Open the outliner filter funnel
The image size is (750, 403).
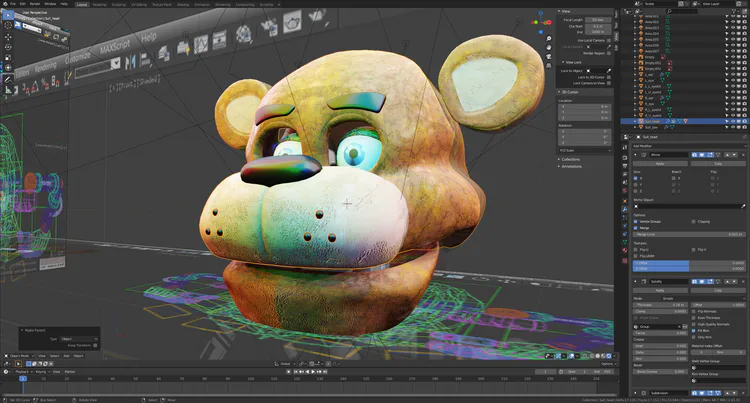tap(734, 11)
